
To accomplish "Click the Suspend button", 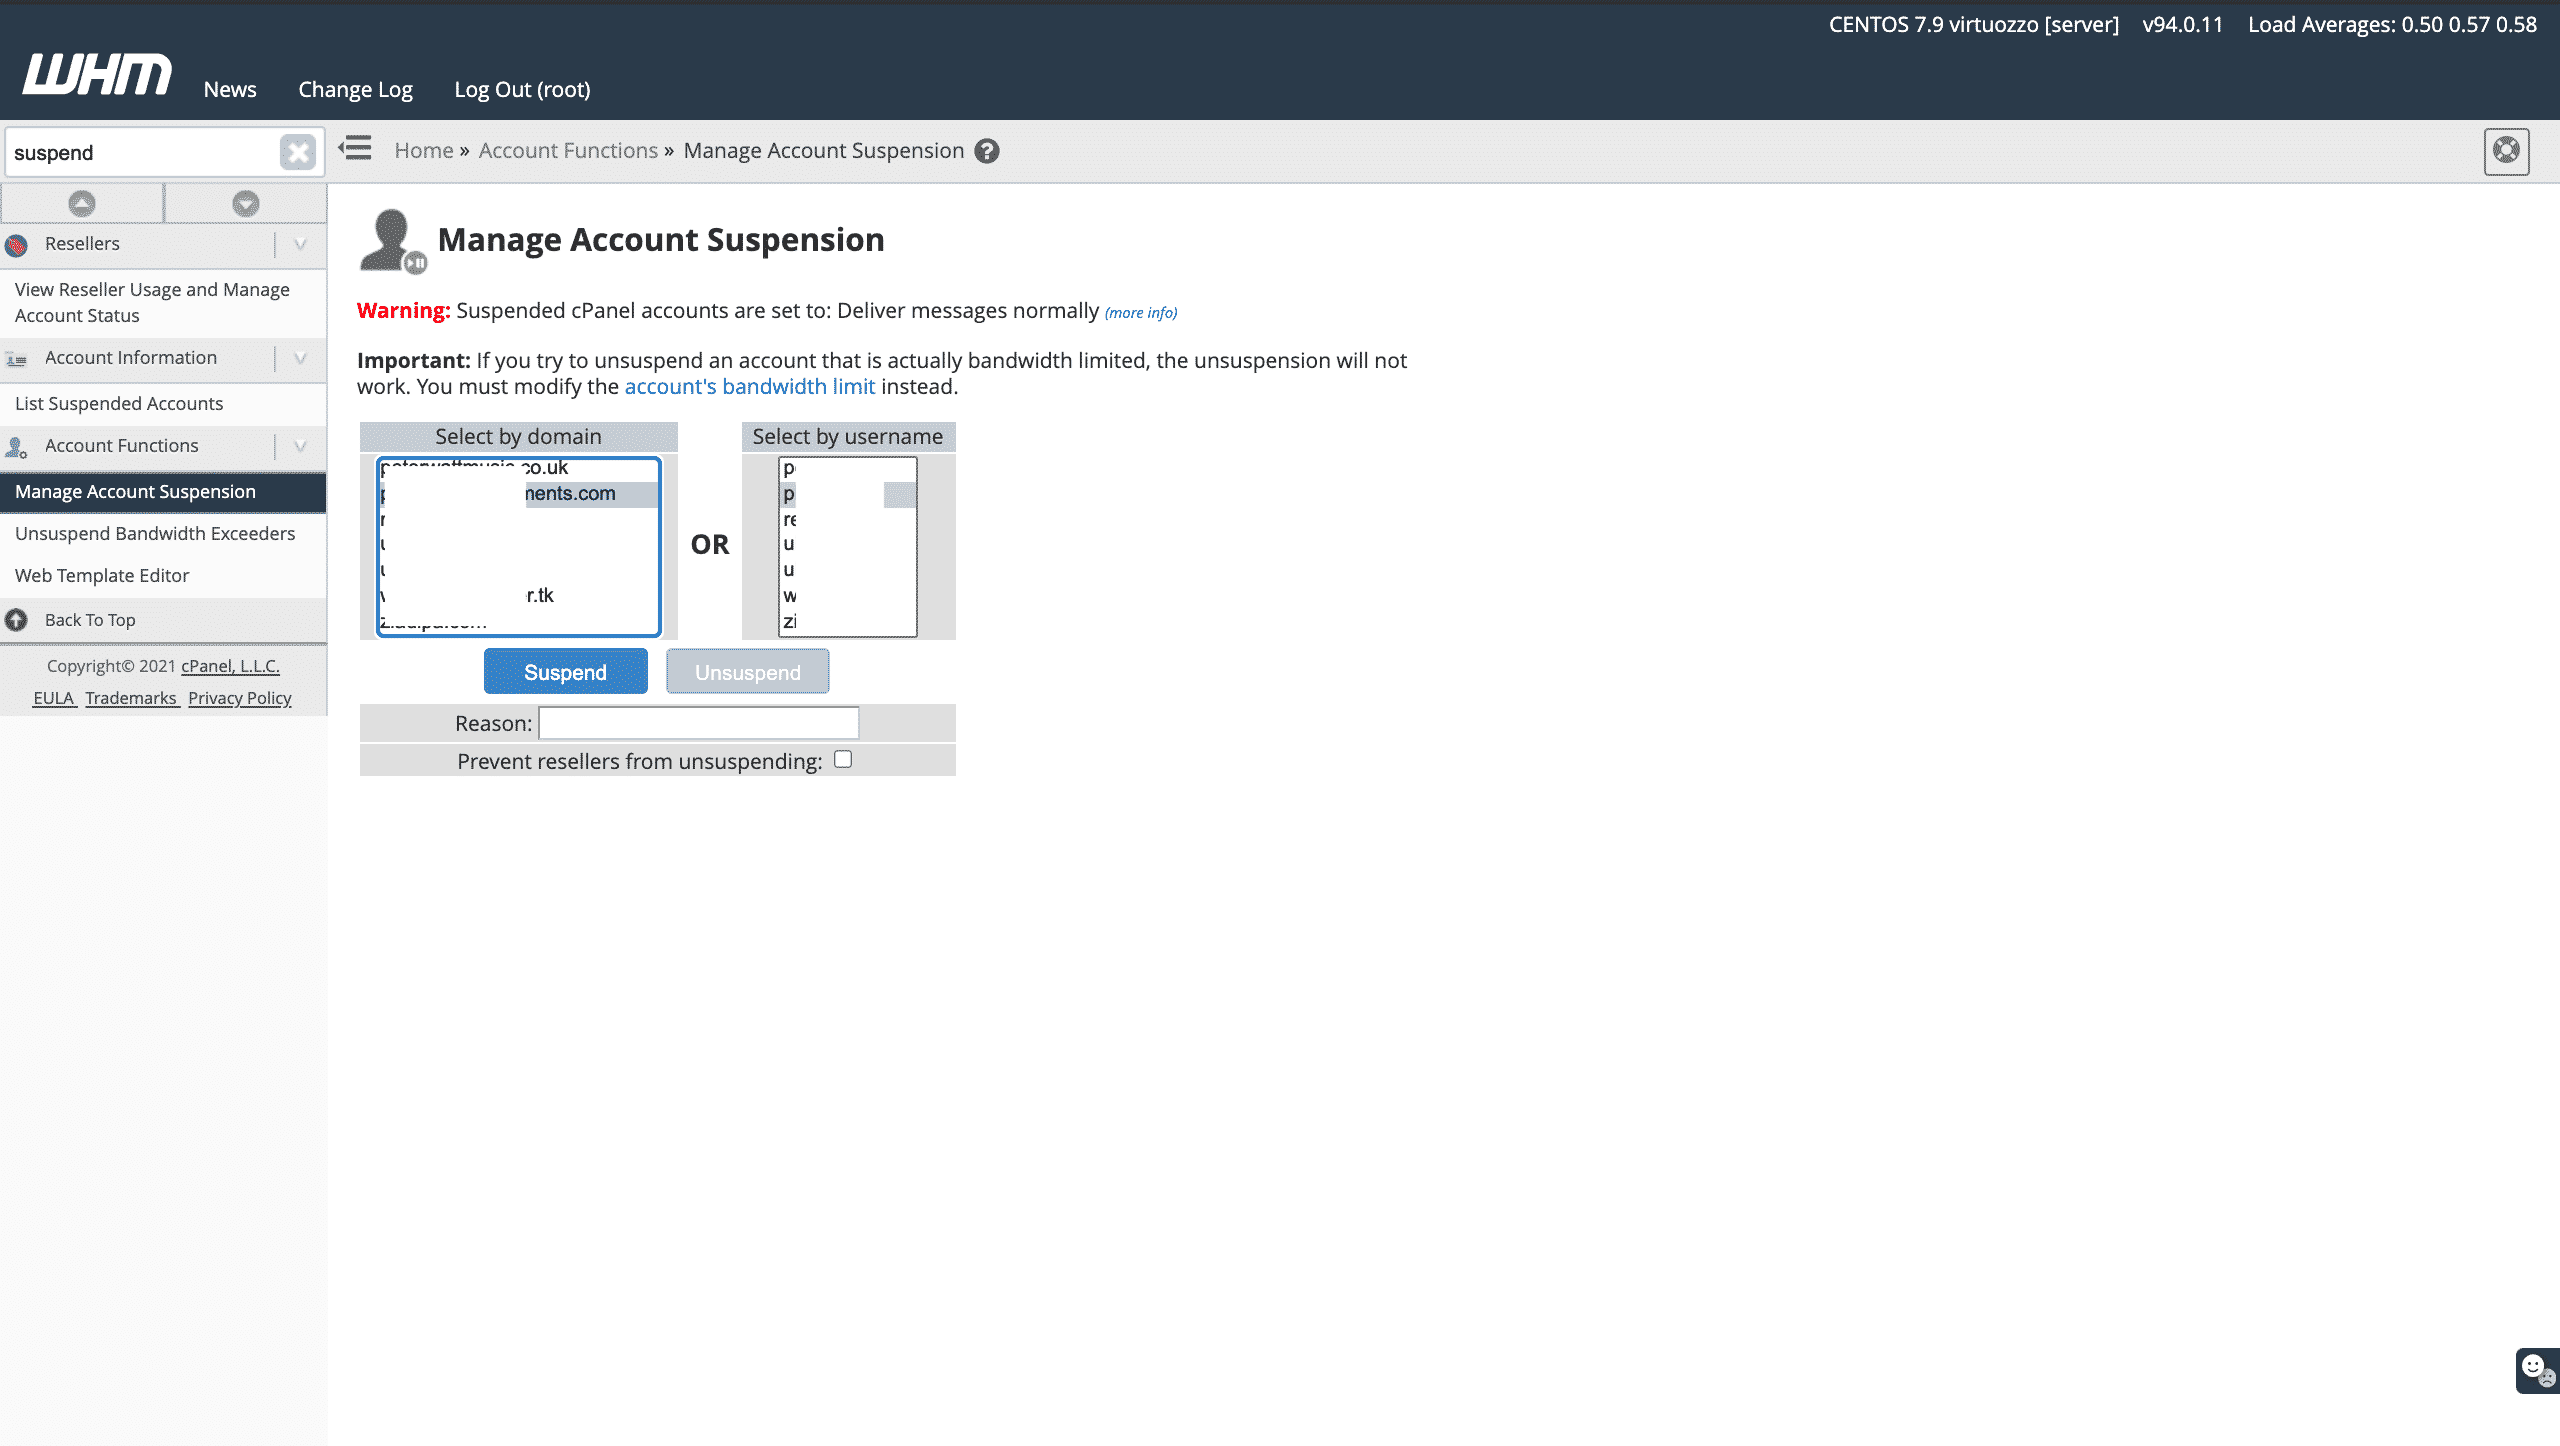I will pyautogui.click(x=565, y=672).
